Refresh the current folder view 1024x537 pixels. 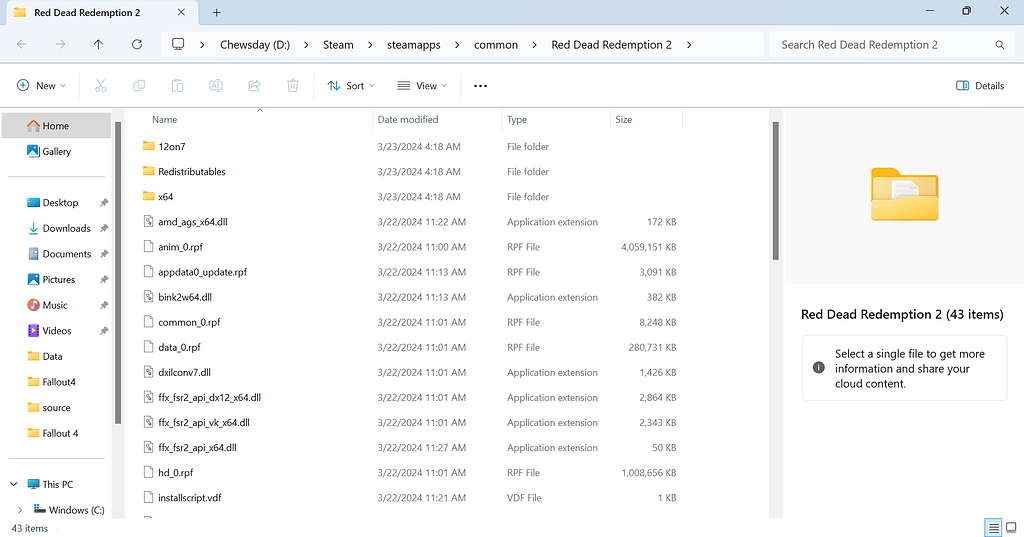pyautogui.click(x=136, y=44)
